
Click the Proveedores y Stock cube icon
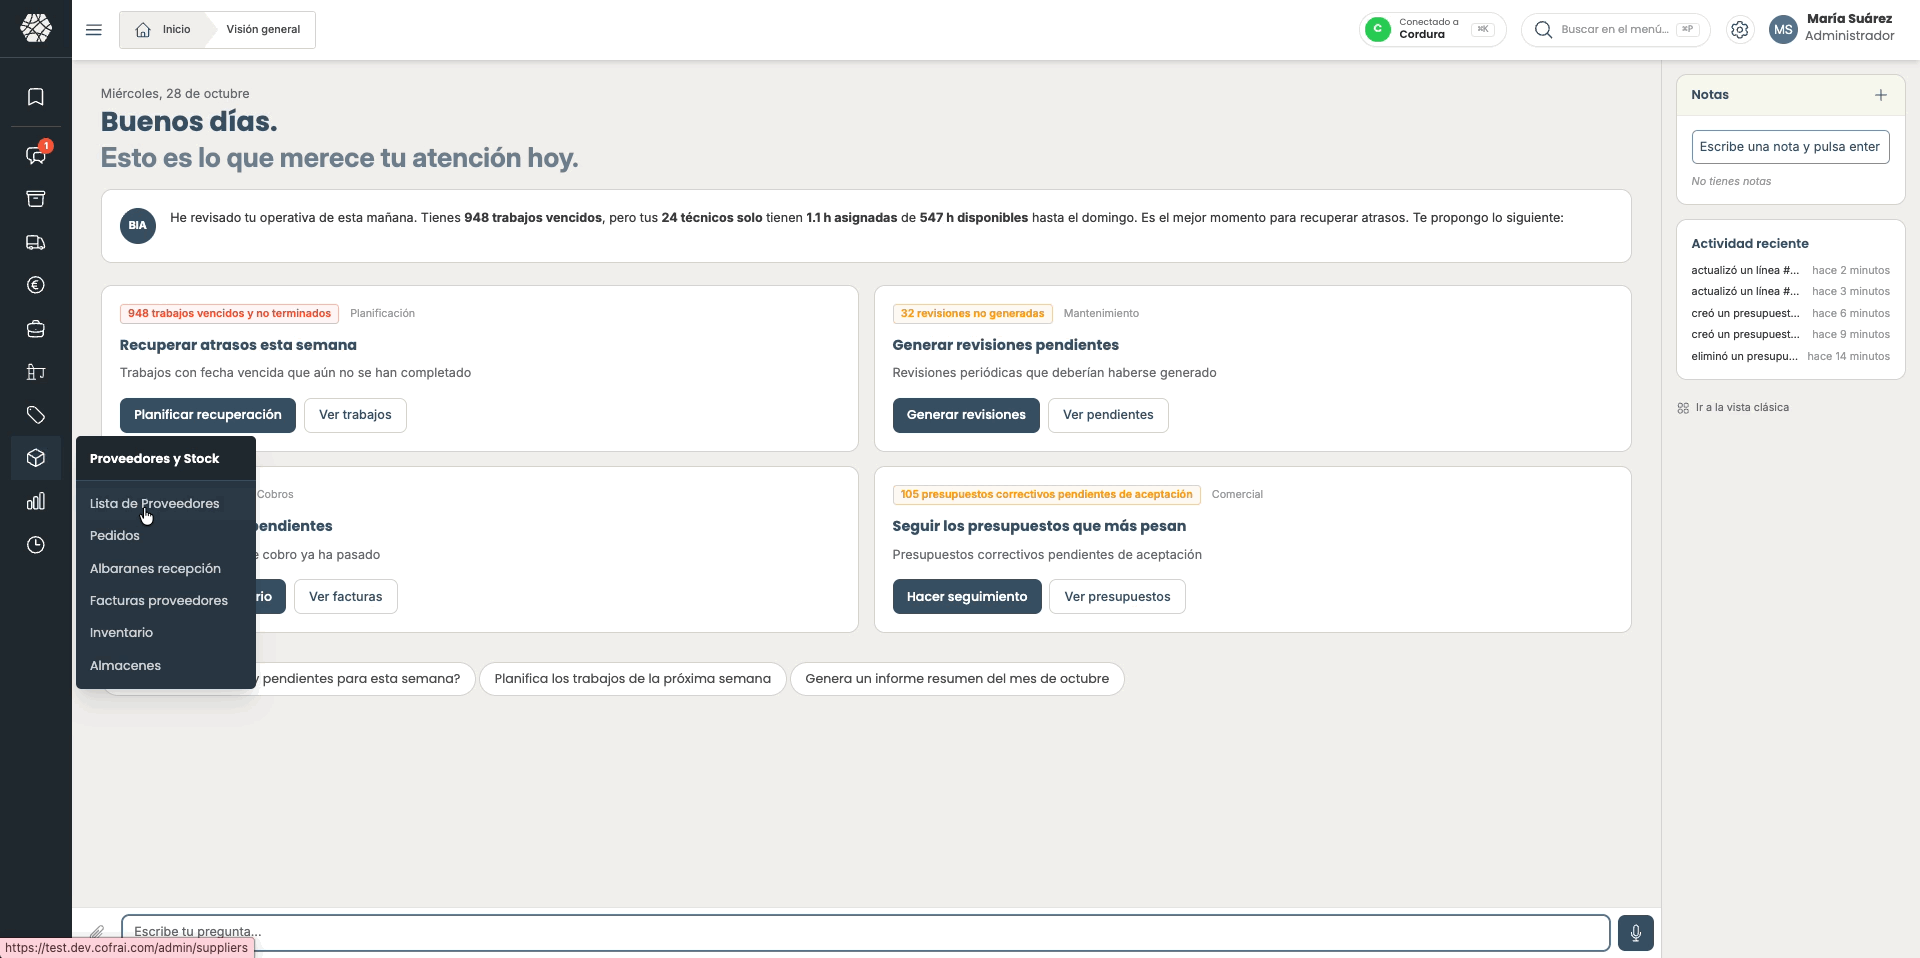point(36,458)
